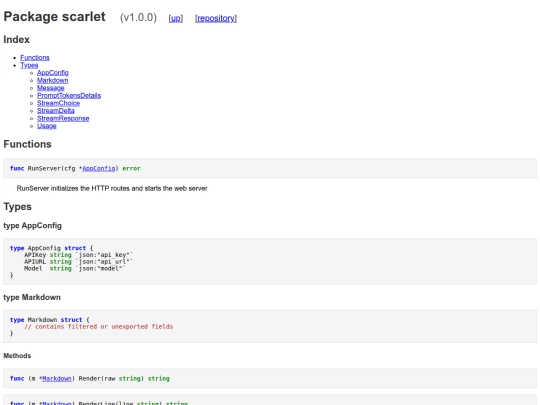
Task: Jump to Functions in the index
Action: pyautogui.click(x=35, y=58)
